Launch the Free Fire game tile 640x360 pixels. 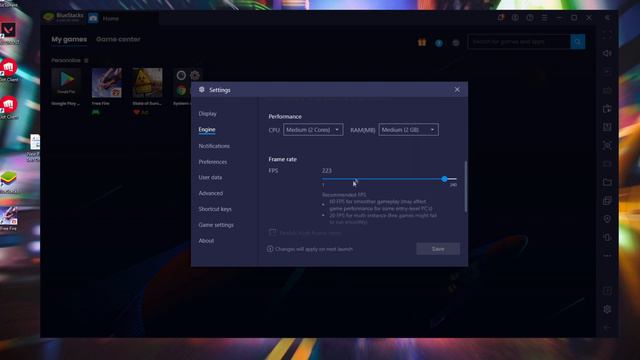click(x=107, y=83)
